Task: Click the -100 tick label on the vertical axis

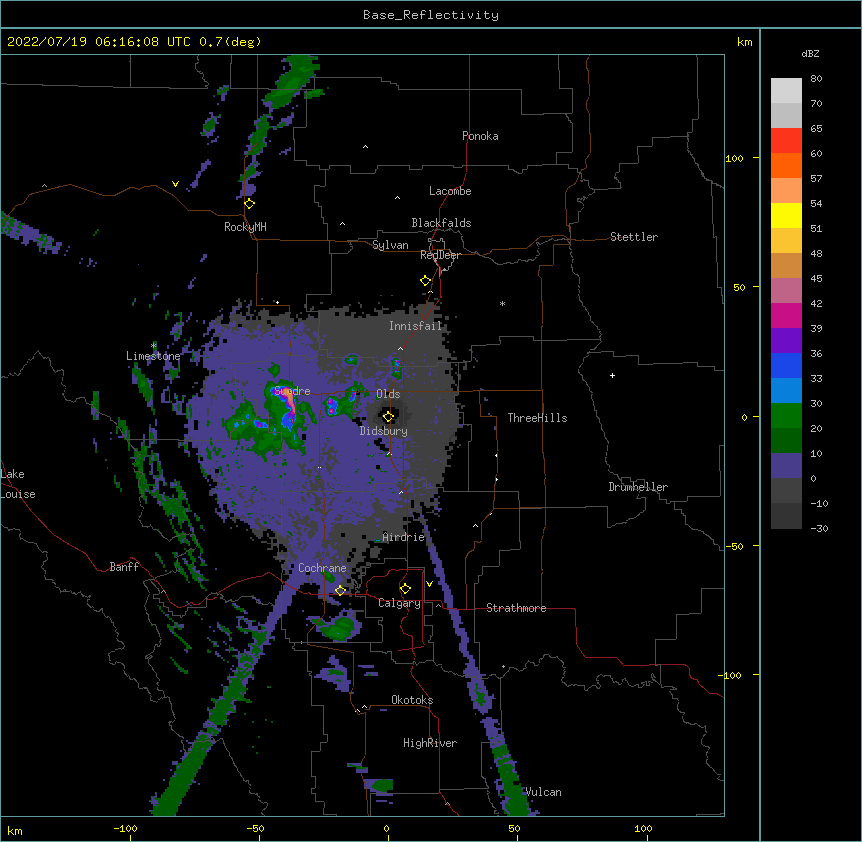Action: pyautogui.click(x=731, y=675)
